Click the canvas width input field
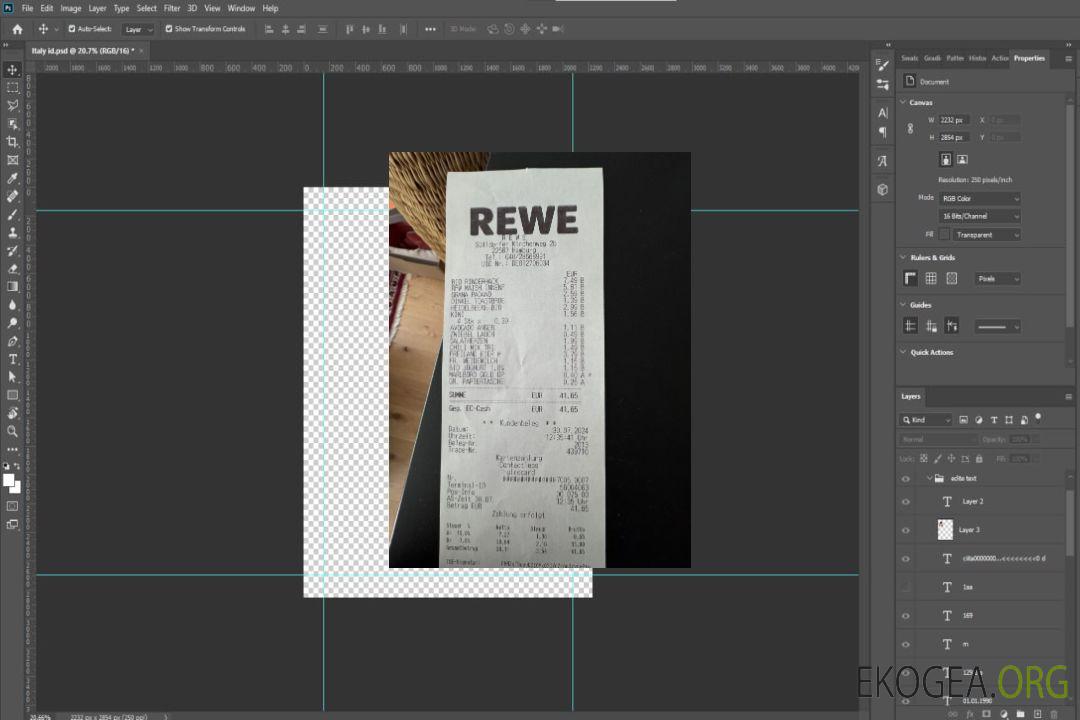The height and width of the screenshot is (720, 1080). tap(954, 120)
